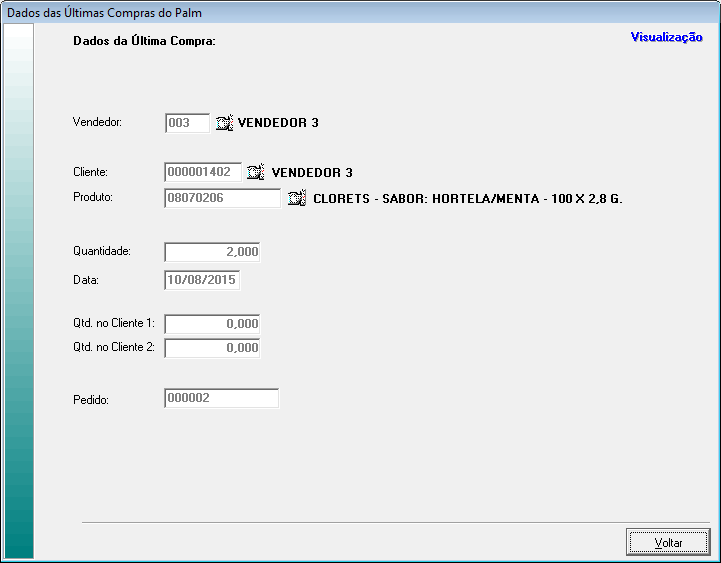Click the lookup icon beside the Vendedor field

(x=224, y=123)
